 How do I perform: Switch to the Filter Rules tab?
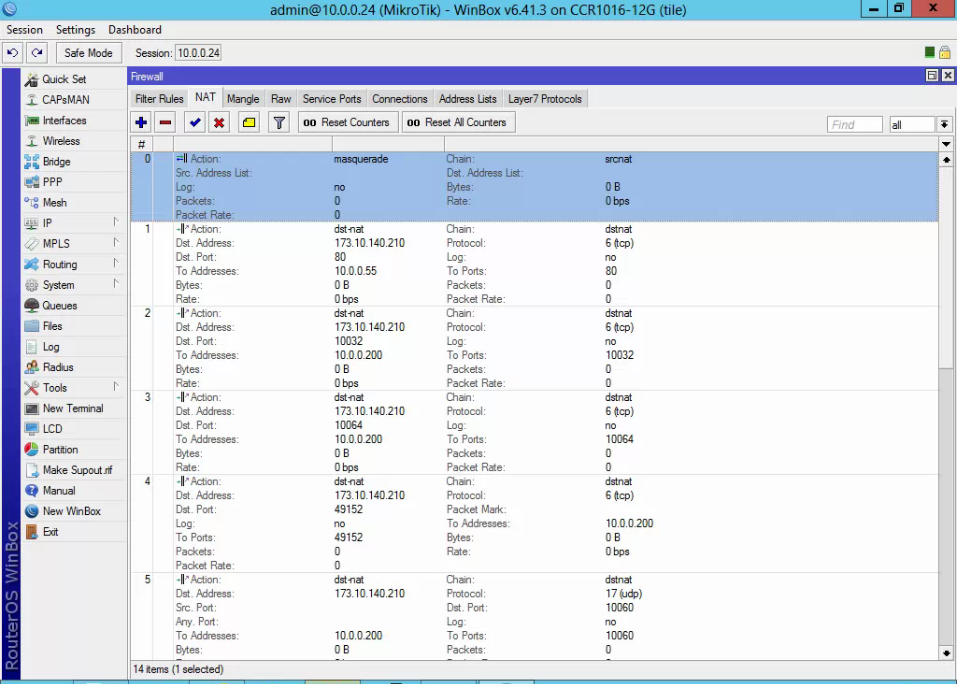coord(159,99)
